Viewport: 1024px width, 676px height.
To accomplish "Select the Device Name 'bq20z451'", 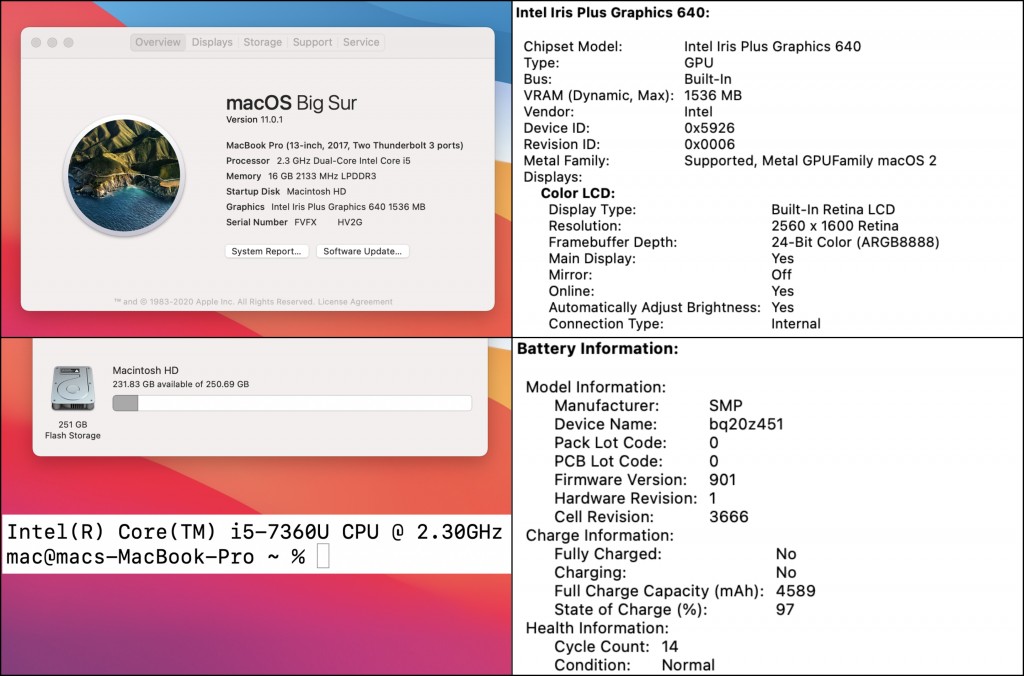I will point(746,425).
